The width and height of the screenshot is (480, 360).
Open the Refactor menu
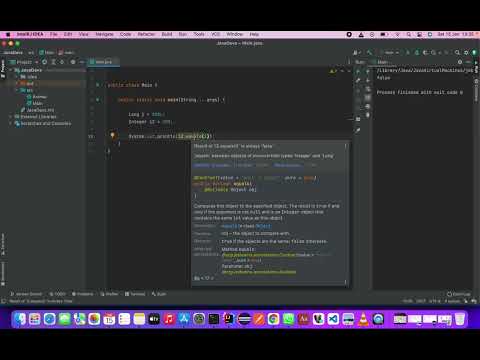pyautogui.click(x=146, y=34)
